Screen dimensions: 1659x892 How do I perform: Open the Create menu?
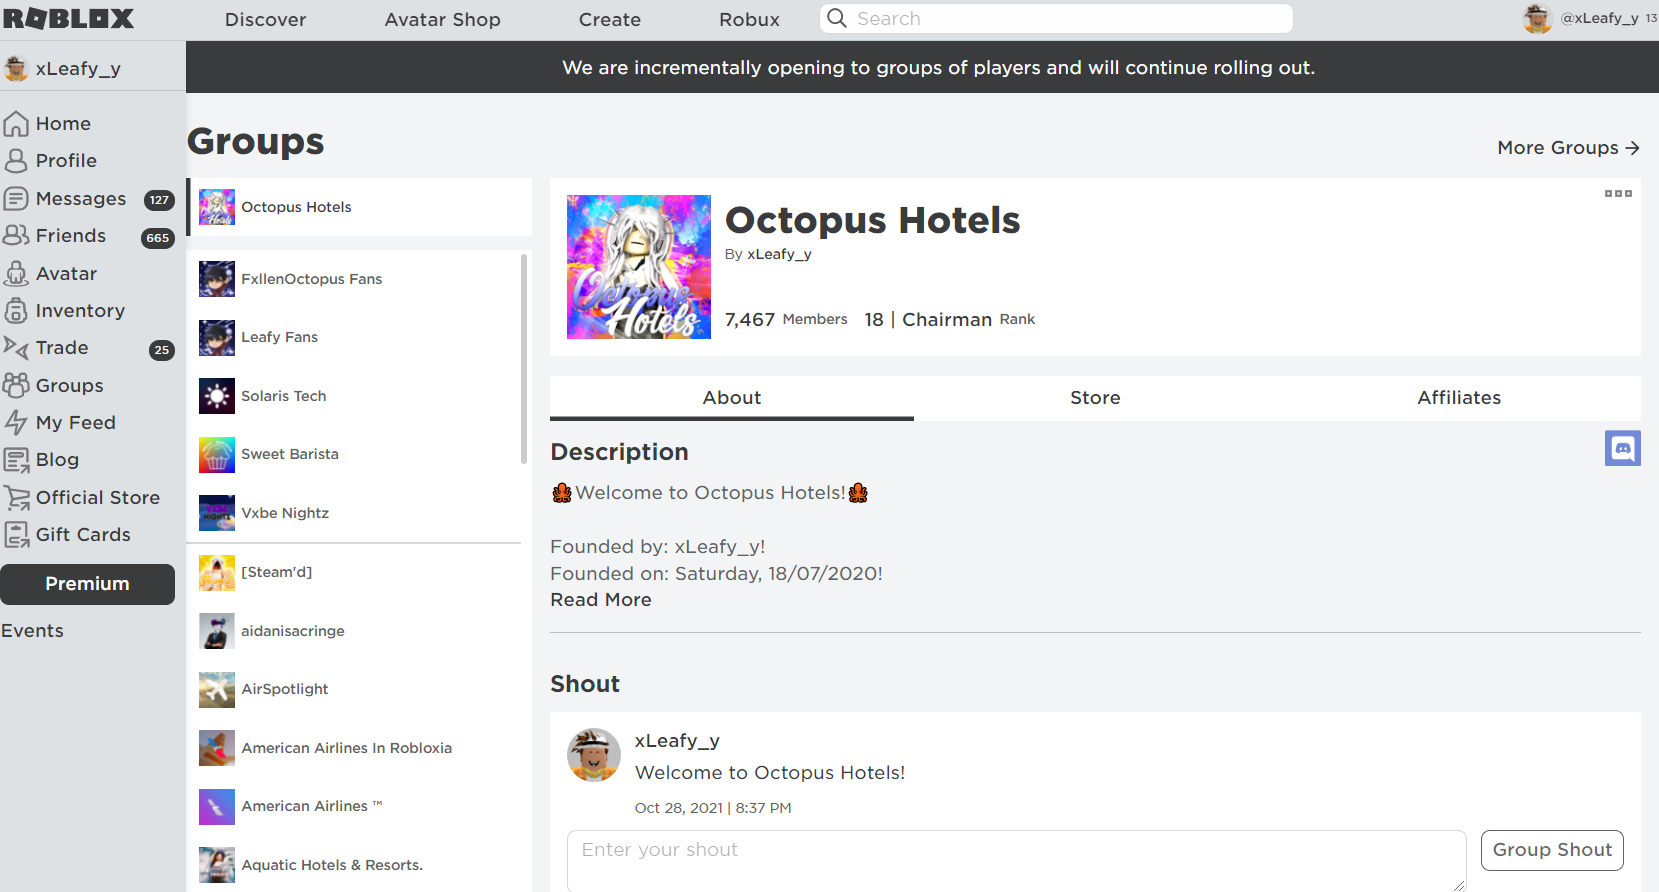[x=609, y=19]
